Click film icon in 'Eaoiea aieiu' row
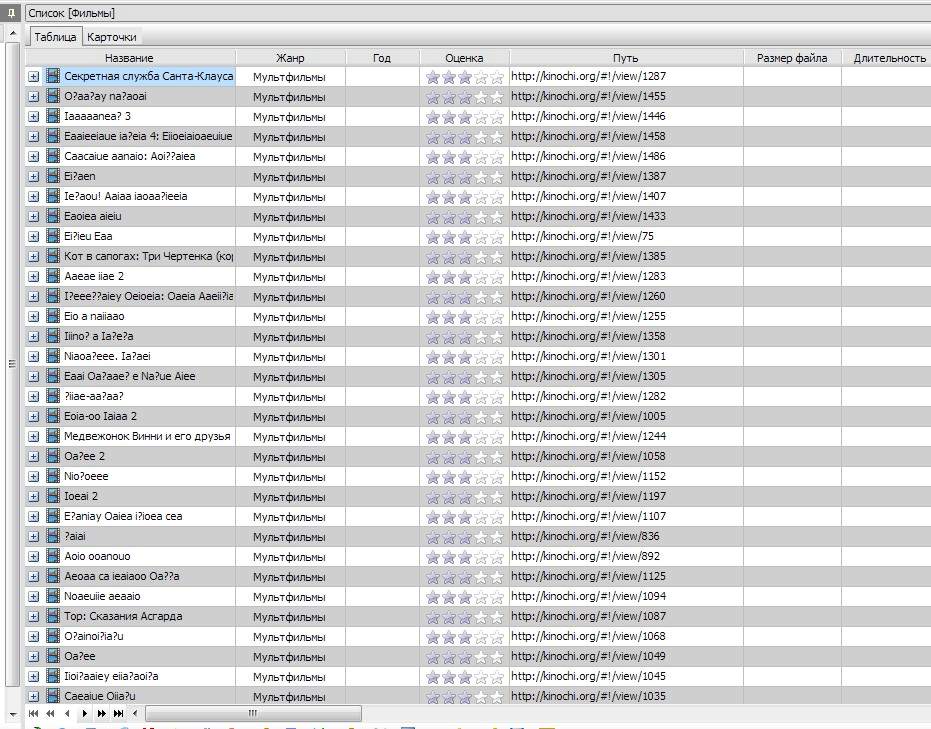Screen dimensions: 931x729 click(53, 216)
